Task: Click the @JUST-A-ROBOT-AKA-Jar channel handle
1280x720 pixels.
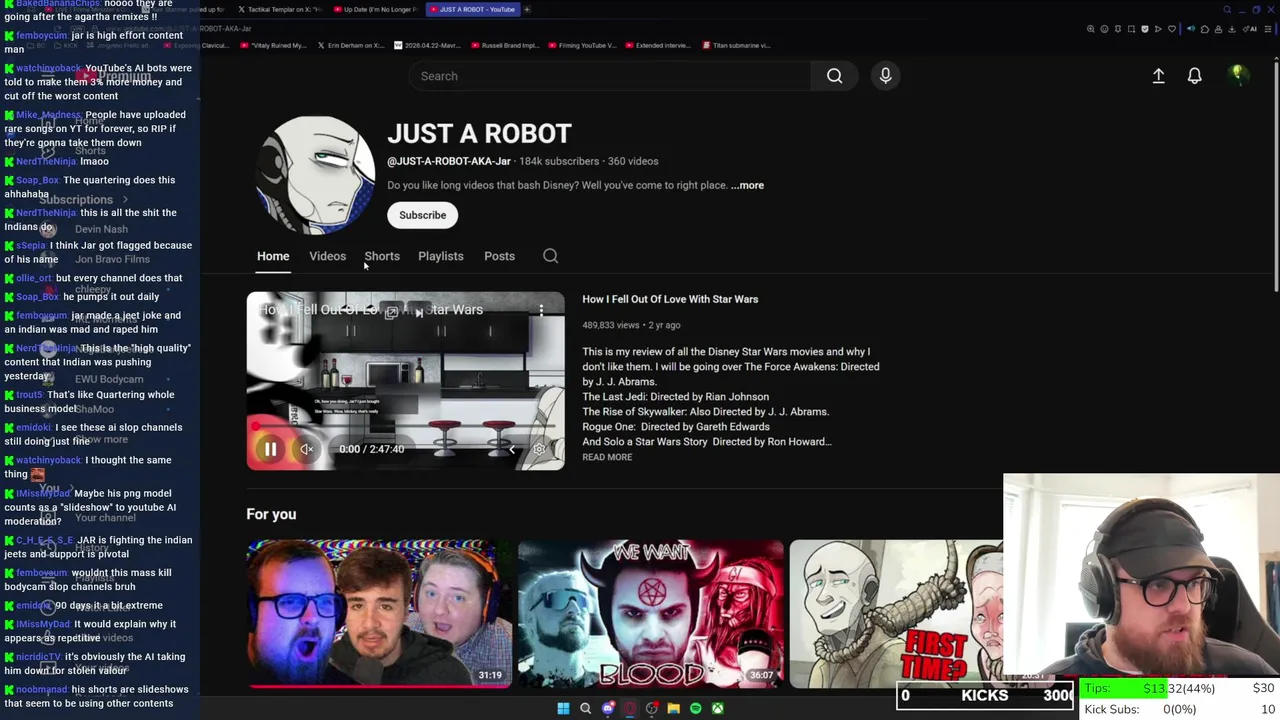Action: (x=449, y=161)
